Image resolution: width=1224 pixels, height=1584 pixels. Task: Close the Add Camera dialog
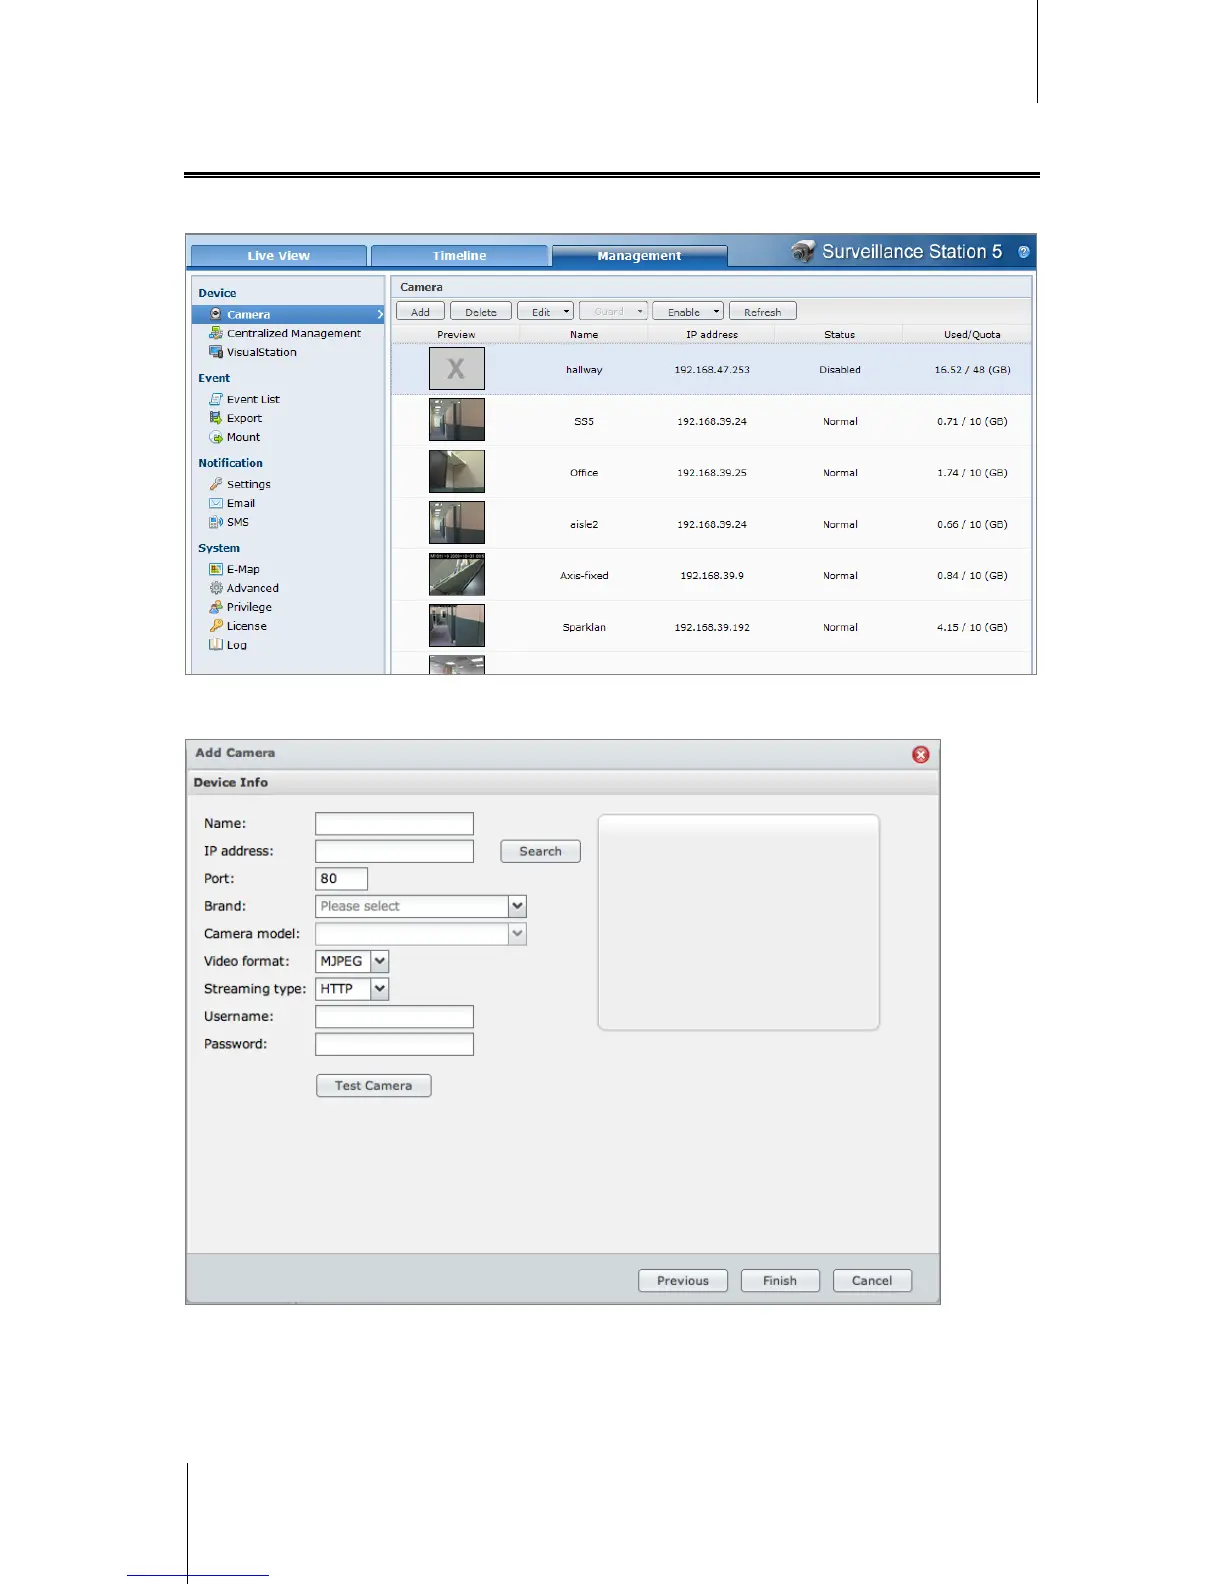(921, 754)
